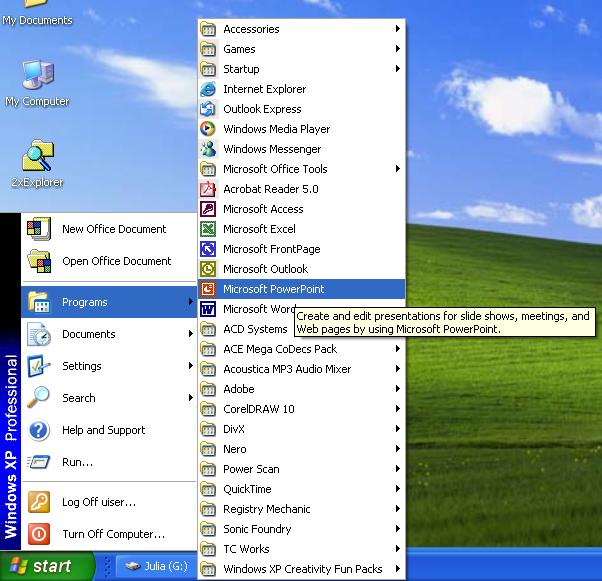Expand the Nero submenu arrow
This screenshot has height=581, width=602.
[x=398, y=449]
